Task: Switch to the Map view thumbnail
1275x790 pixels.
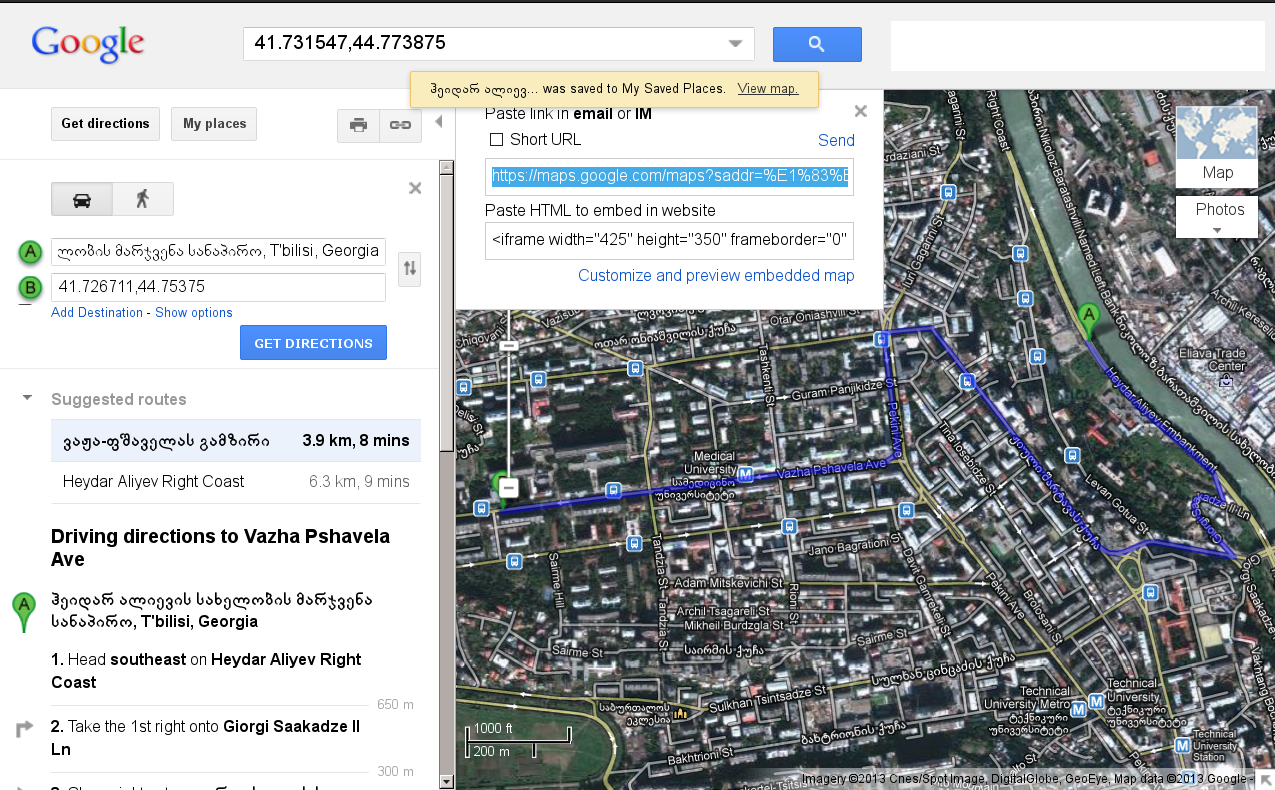Action: 1217,146
